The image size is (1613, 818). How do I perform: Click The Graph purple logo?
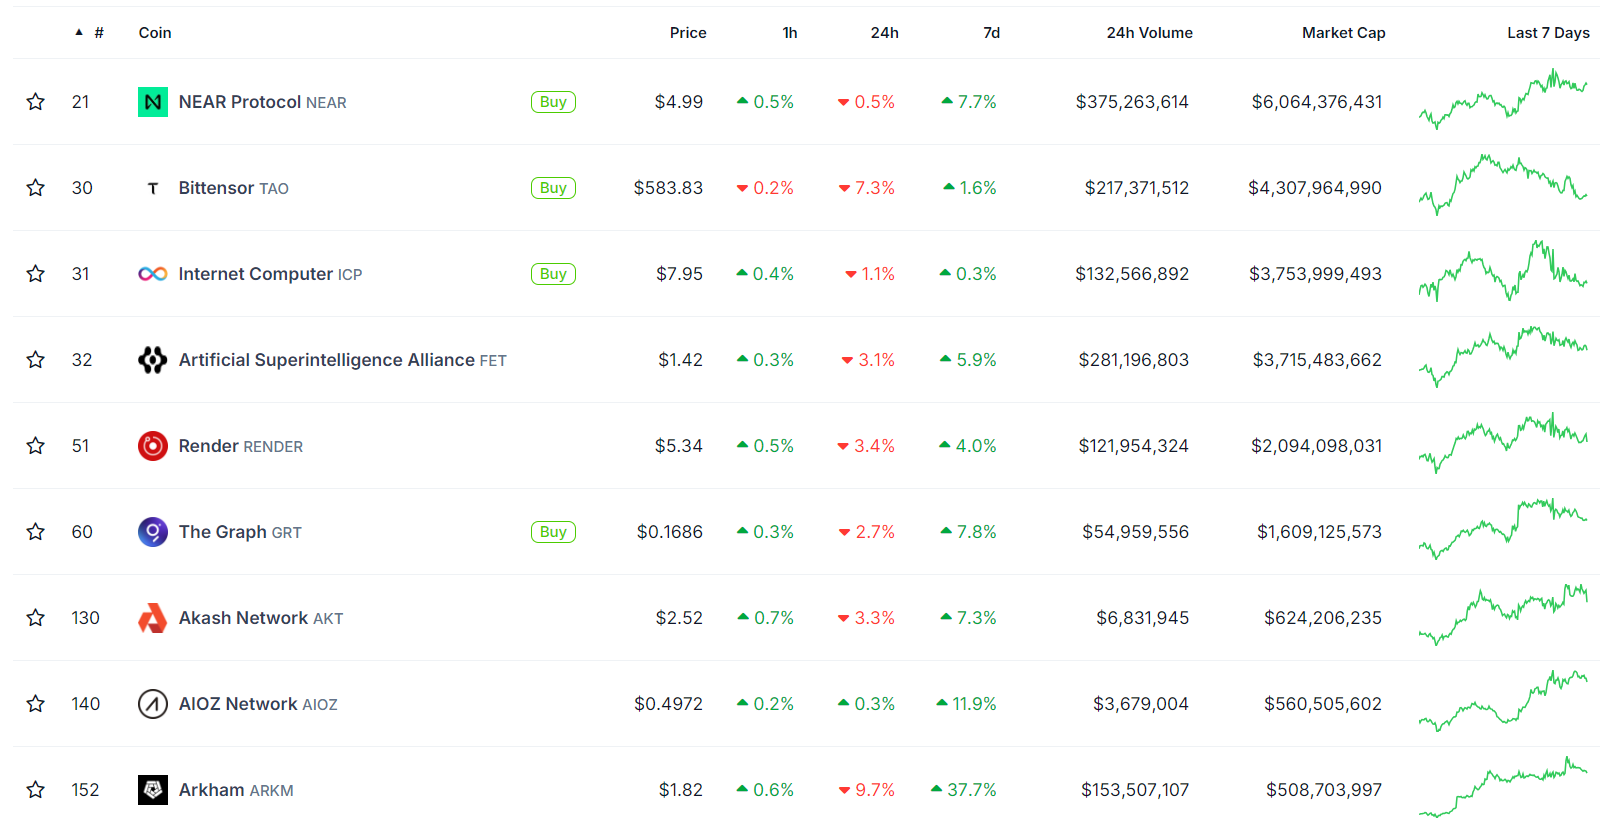tap(153, 532)
